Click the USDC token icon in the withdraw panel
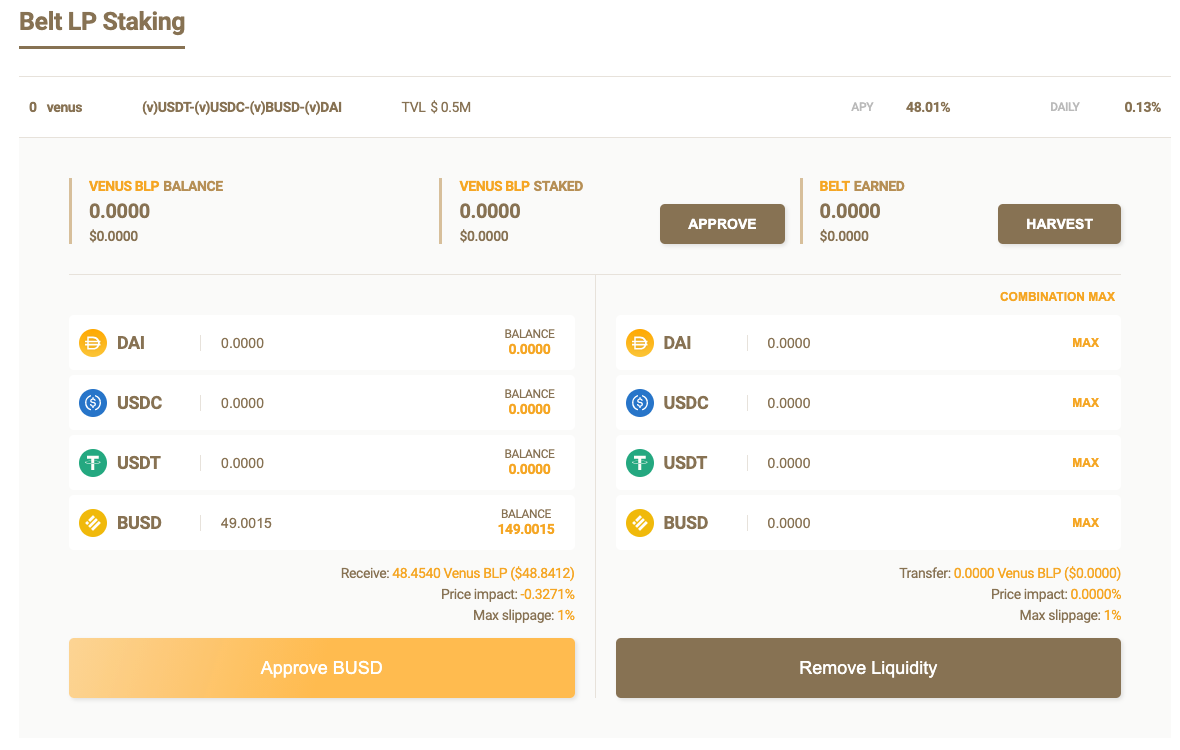 [639, 402]
